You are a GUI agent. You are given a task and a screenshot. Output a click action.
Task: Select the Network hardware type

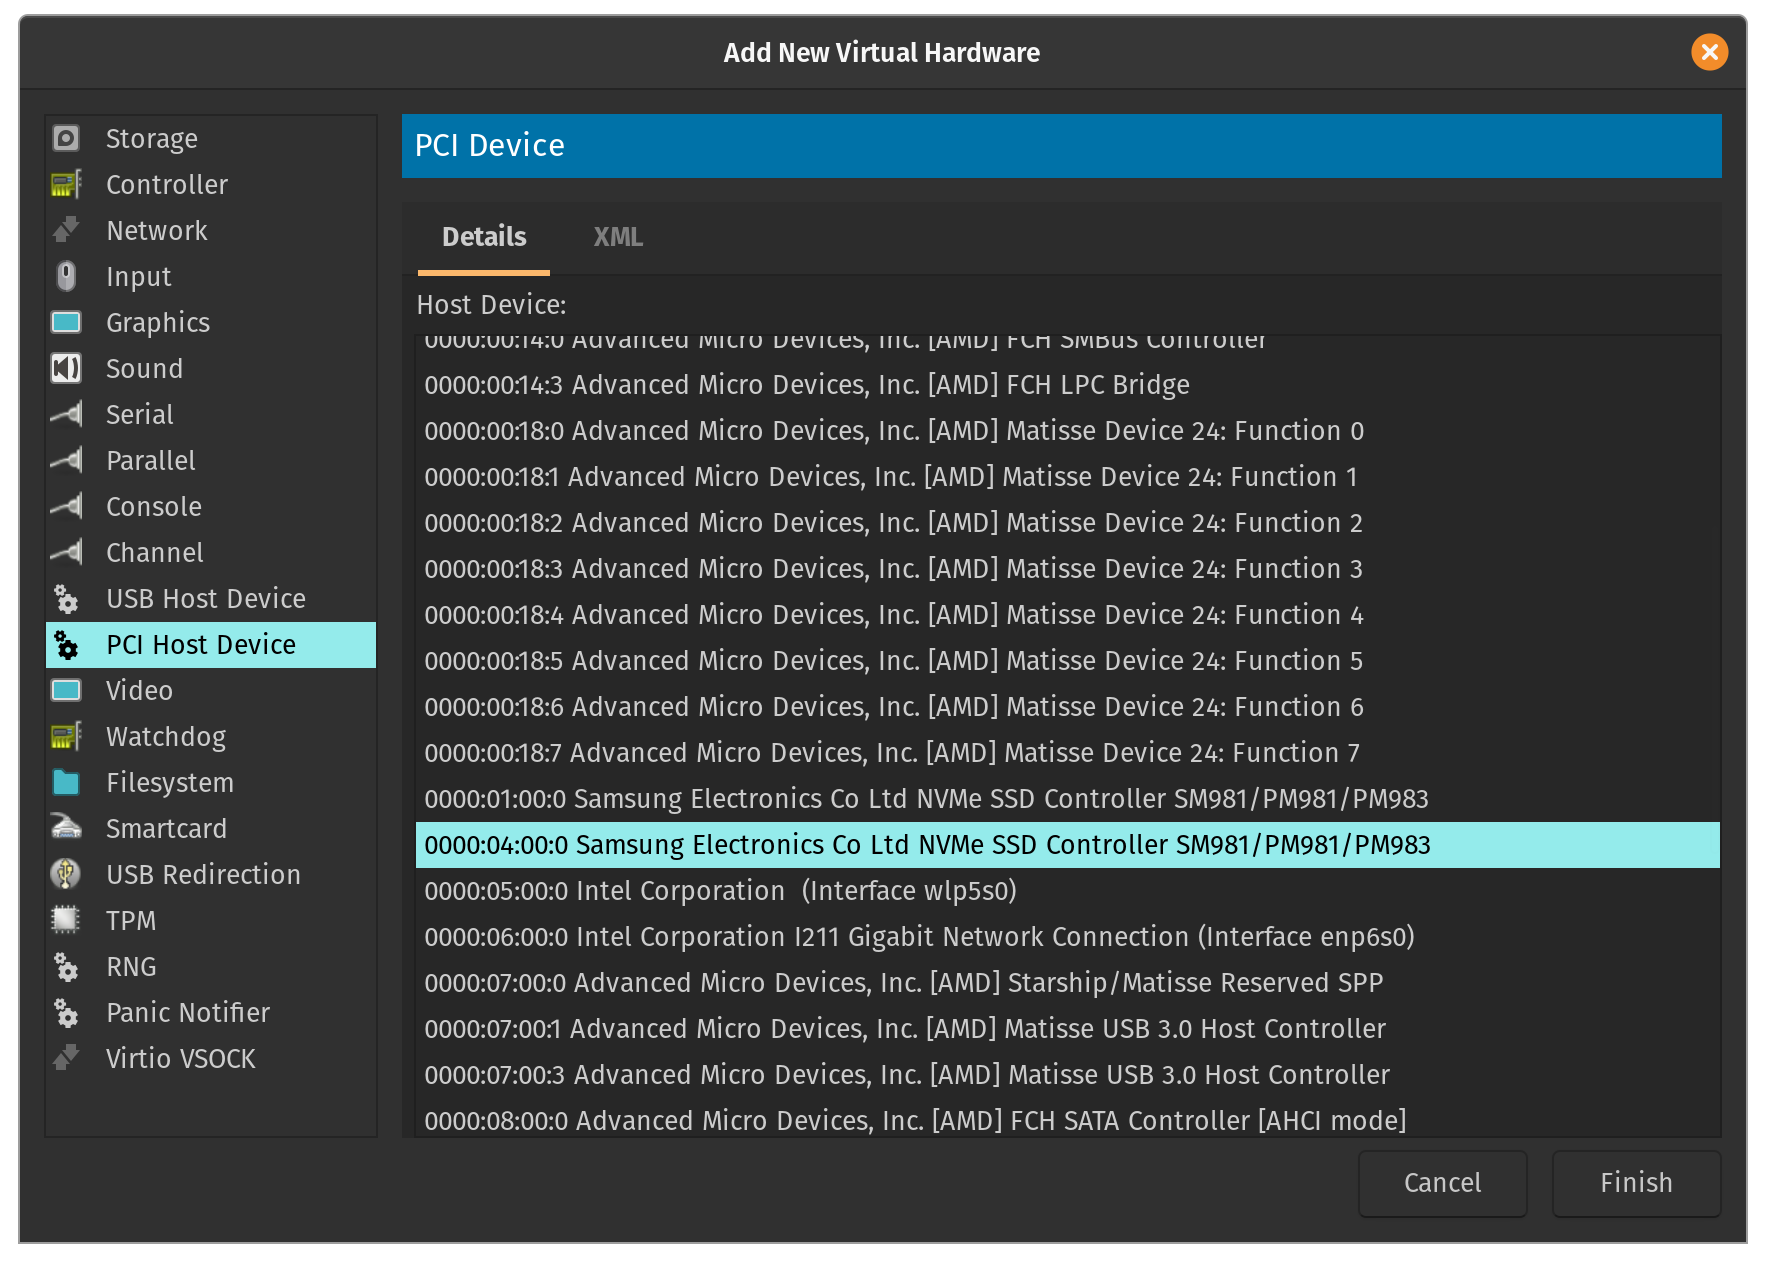click(x=157, y=230)
